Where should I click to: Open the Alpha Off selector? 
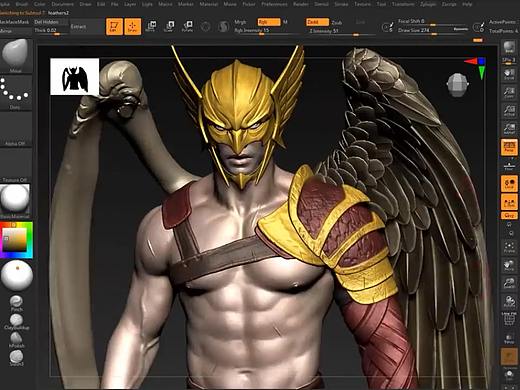[x=16, y=129]
